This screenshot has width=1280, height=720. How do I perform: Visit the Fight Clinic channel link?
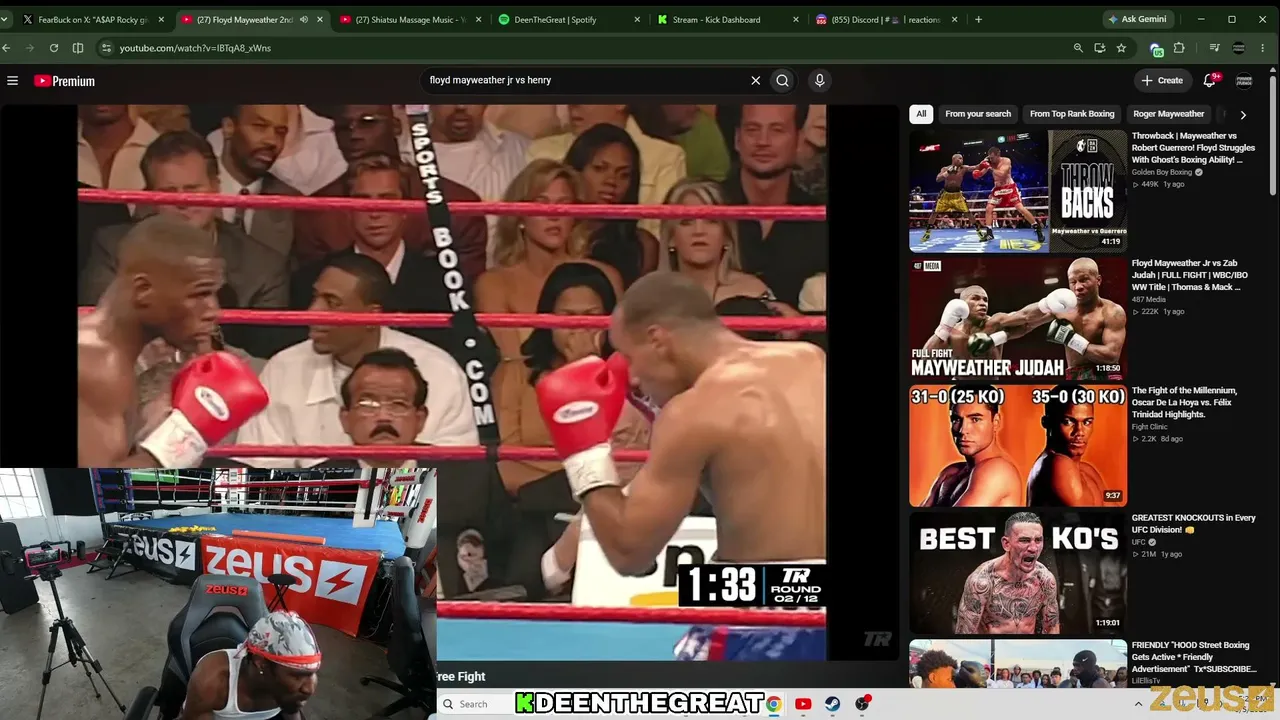point(1149,427)
